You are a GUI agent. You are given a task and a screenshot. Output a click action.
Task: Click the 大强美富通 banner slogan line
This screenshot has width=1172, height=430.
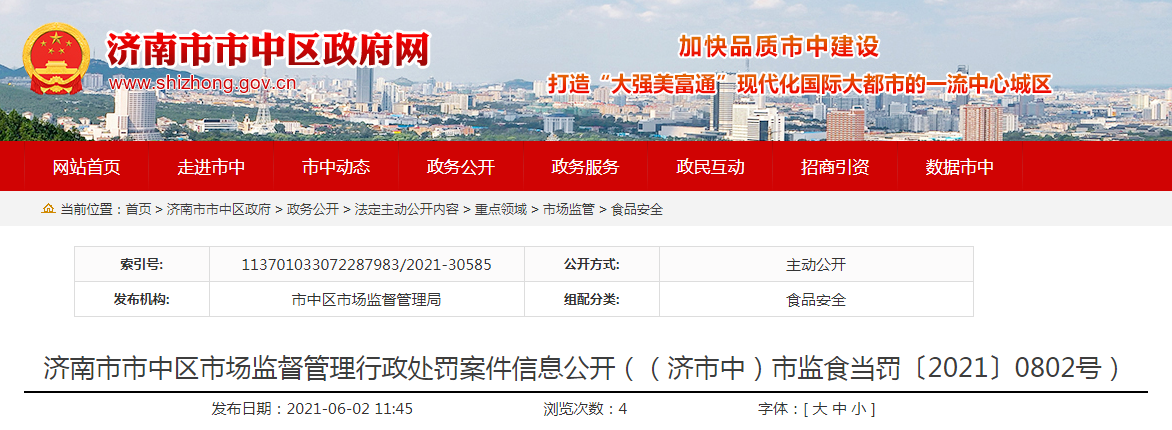click(x=800, y=83)
